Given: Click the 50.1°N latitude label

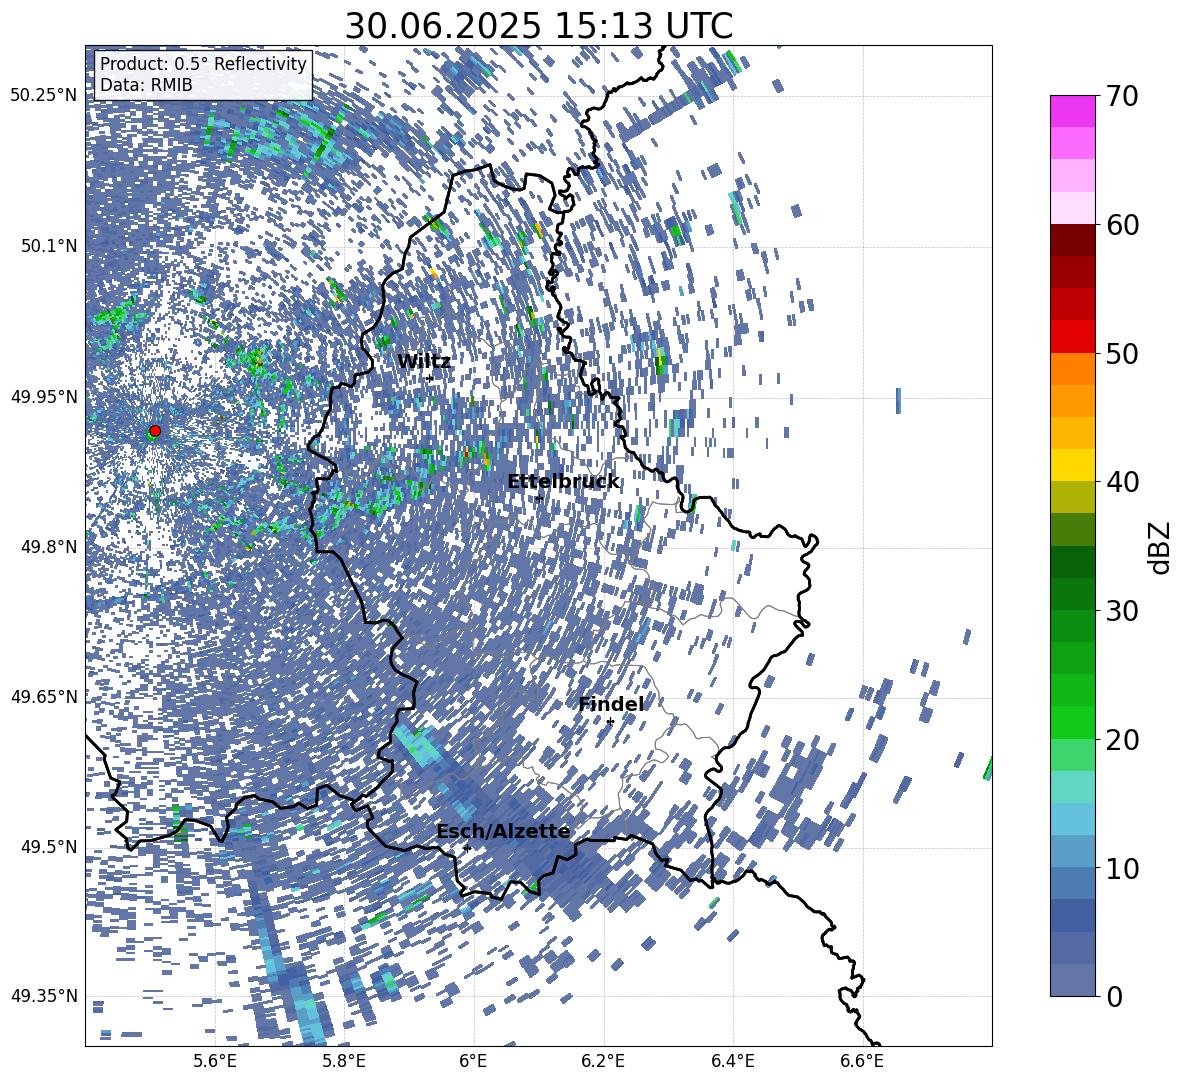Looking at the screenshot, I should 49,246.
